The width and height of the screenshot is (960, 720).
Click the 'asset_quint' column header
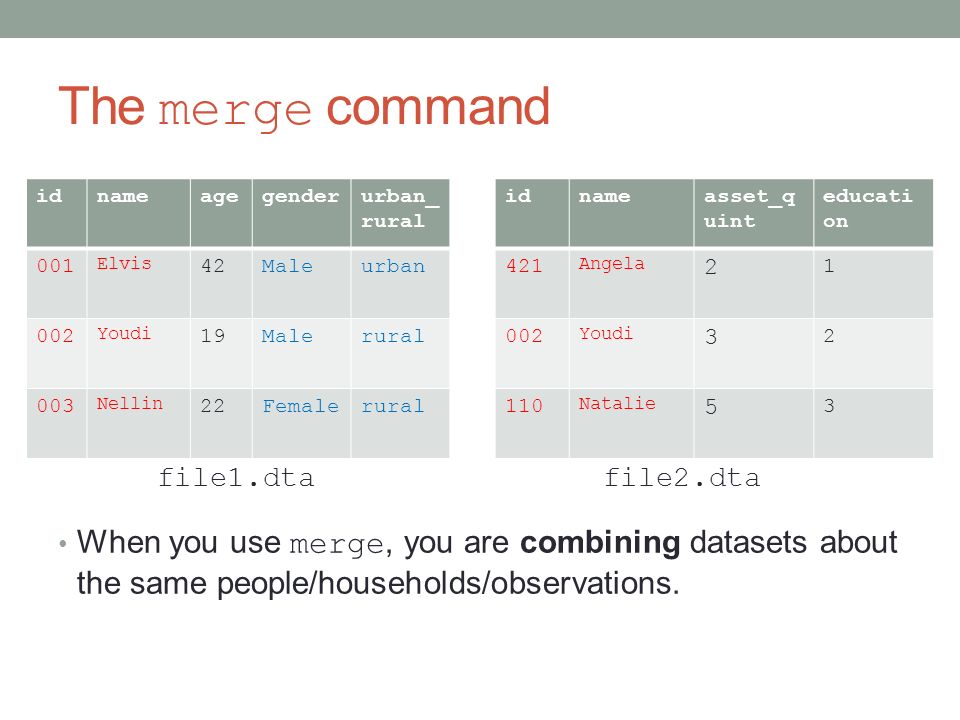(754, 213)
